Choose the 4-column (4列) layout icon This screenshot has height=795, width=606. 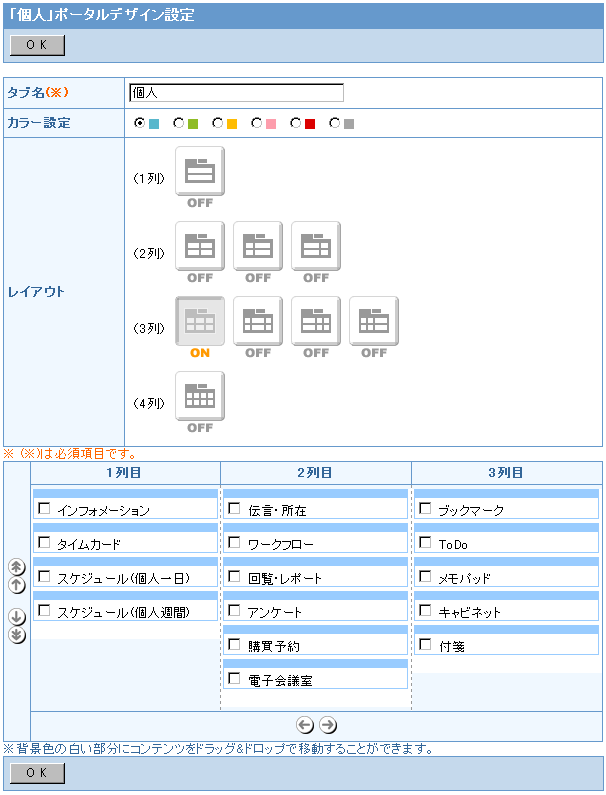tap(200, 396)
